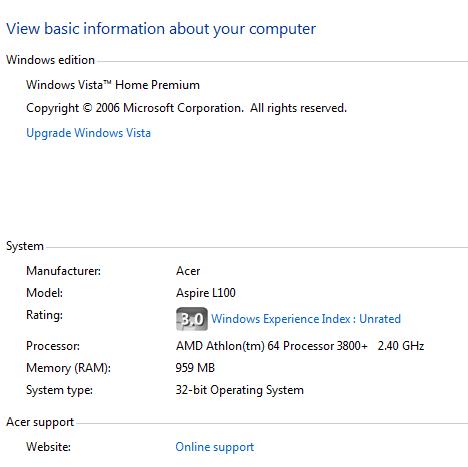Screen dimensions: 468x467
Task: Open the Online support website link
Action: (x=215, y=447)
